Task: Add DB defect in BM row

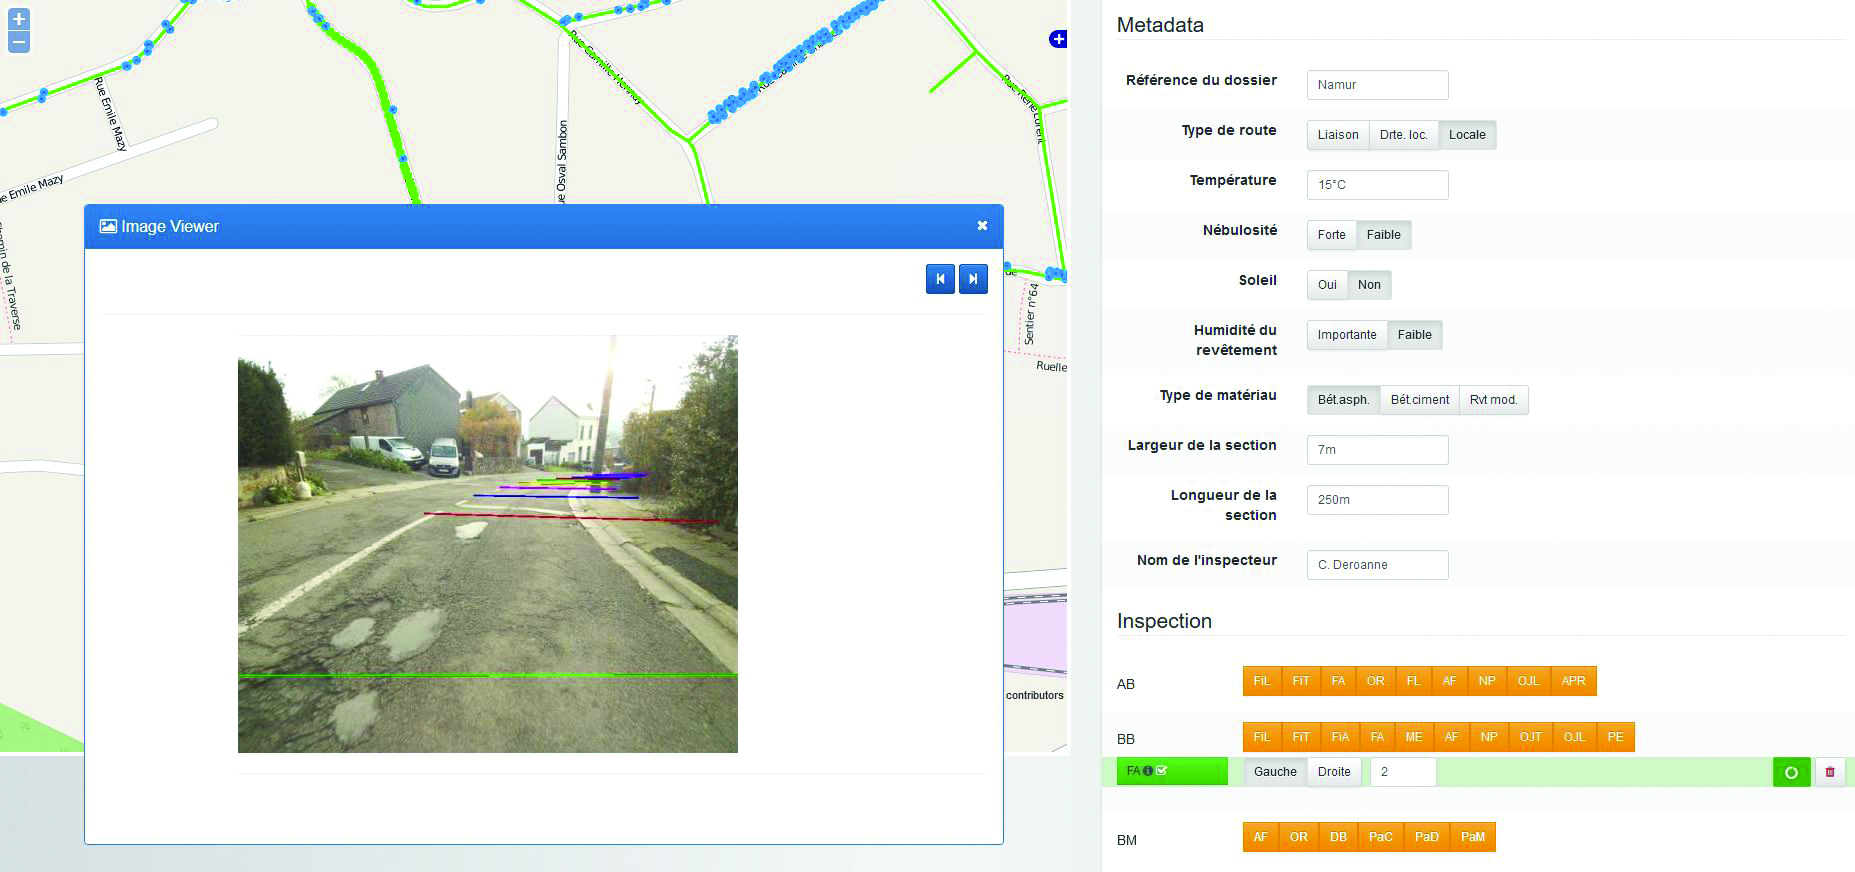Action: tap(1339, 837)
